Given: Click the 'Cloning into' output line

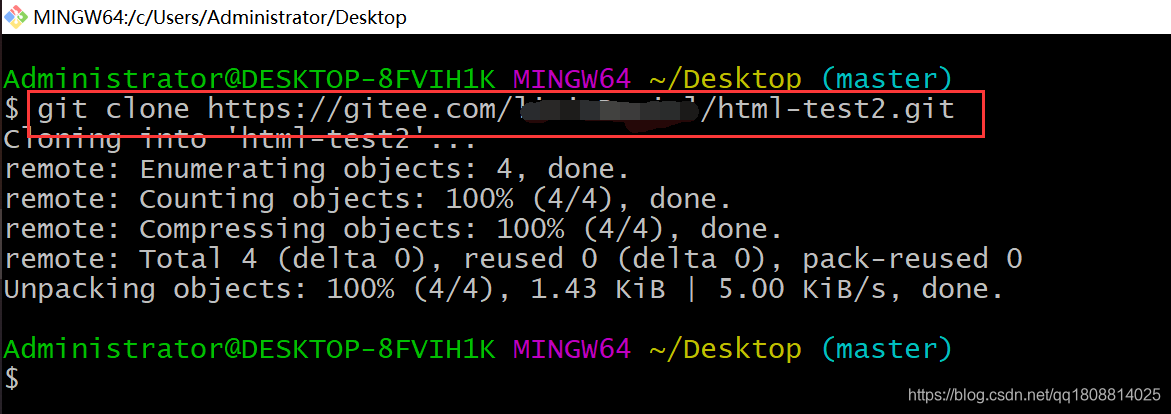Looking at the screenshot, I should pyautogui.click(x=240, y=140).
